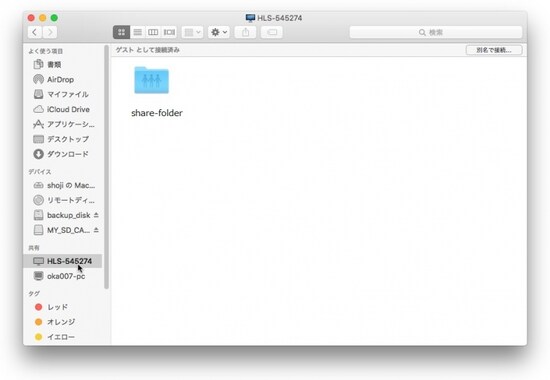
Task: Click the Share toolbar icon
Action: (x=246, y=32)
